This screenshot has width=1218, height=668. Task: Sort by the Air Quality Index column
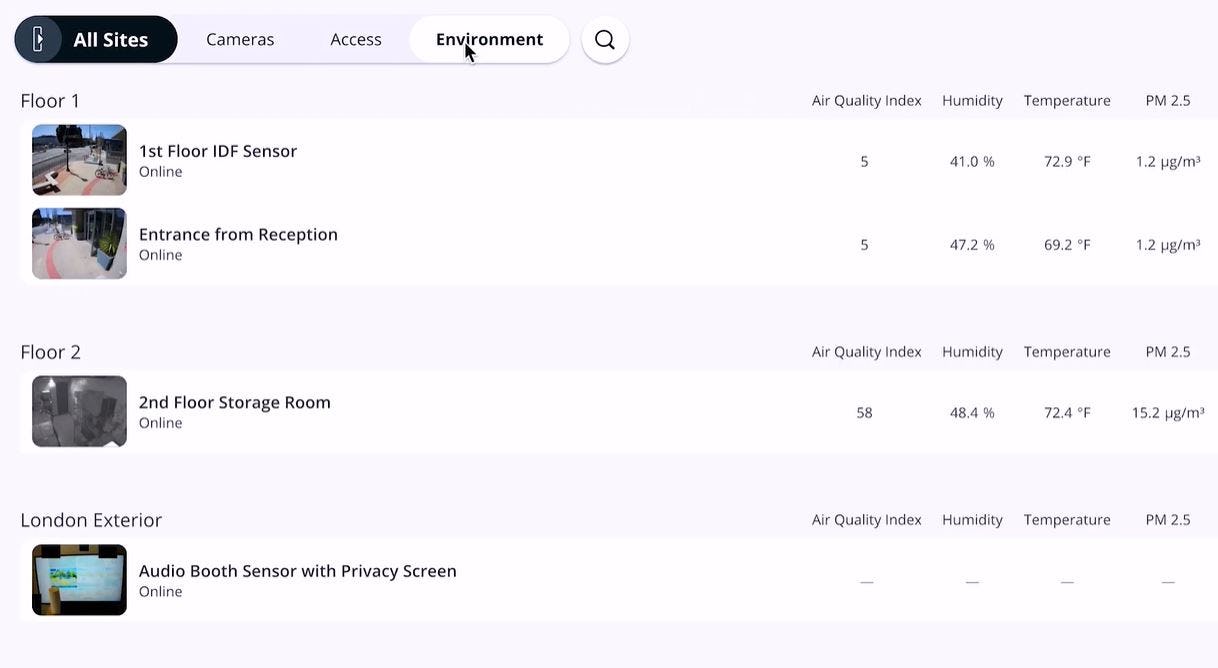pos(866,99)
